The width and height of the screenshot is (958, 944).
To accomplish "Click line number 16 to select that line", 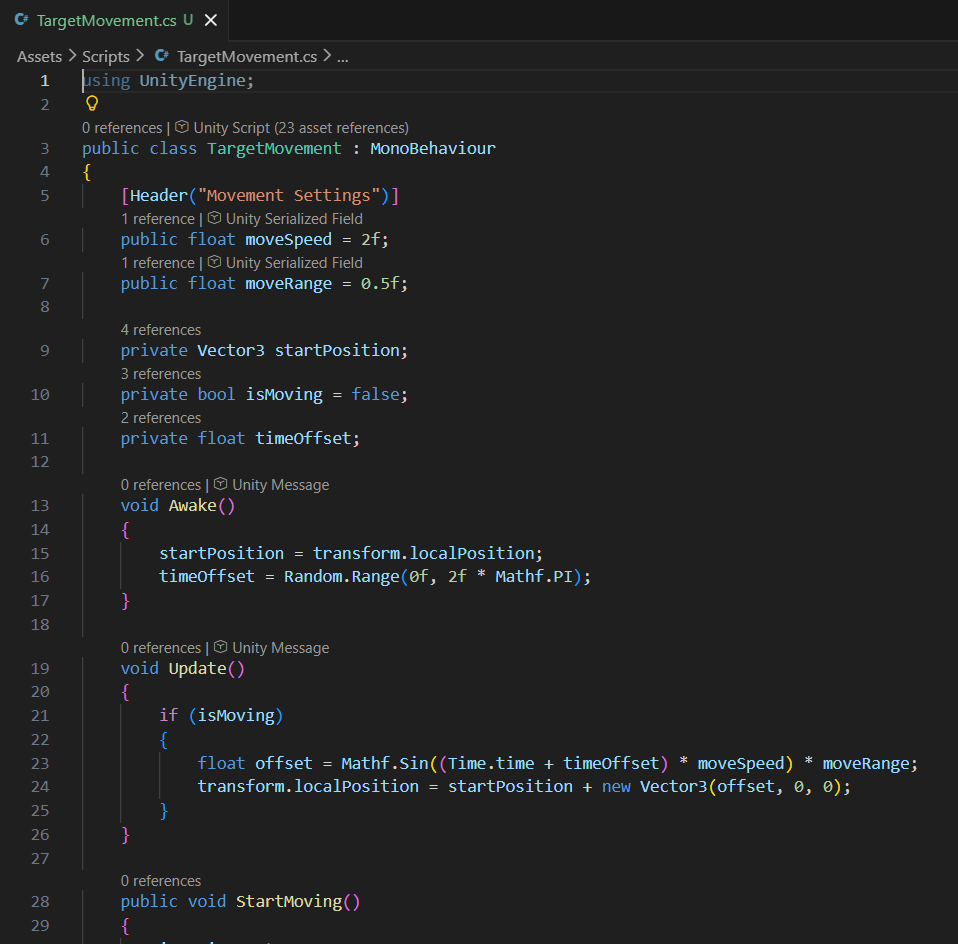I will pyautogui.click(x=40, y=576).
